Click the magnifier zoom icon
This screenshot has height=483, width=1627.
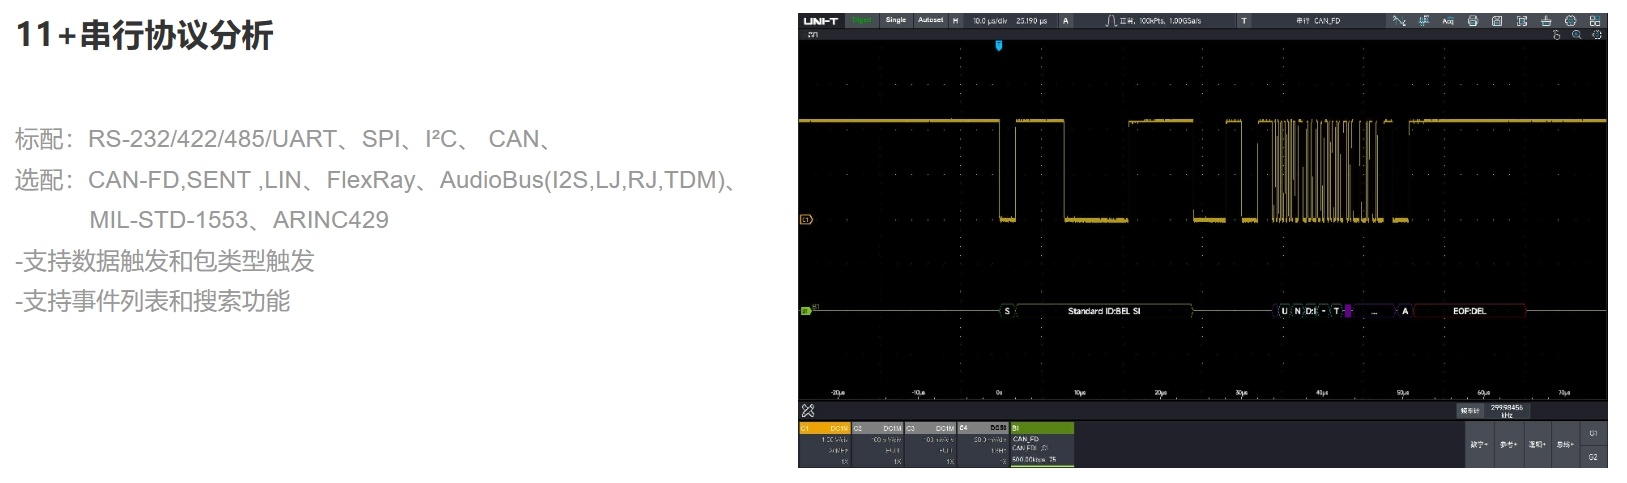tap(1577, 35)
